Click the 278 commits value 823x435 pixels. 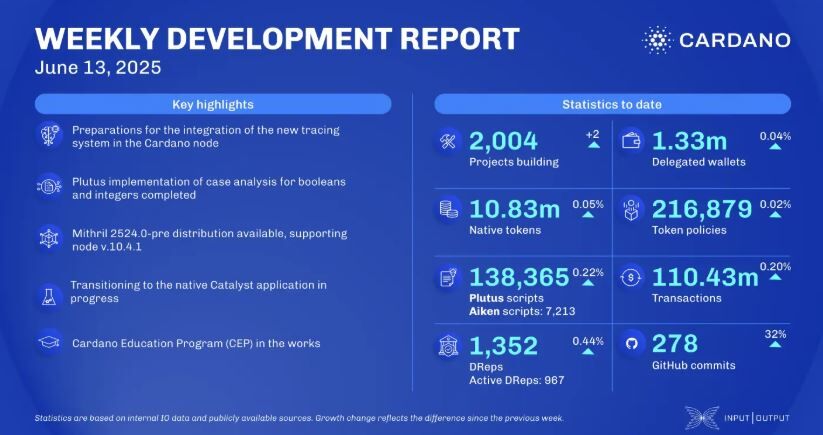675,344
